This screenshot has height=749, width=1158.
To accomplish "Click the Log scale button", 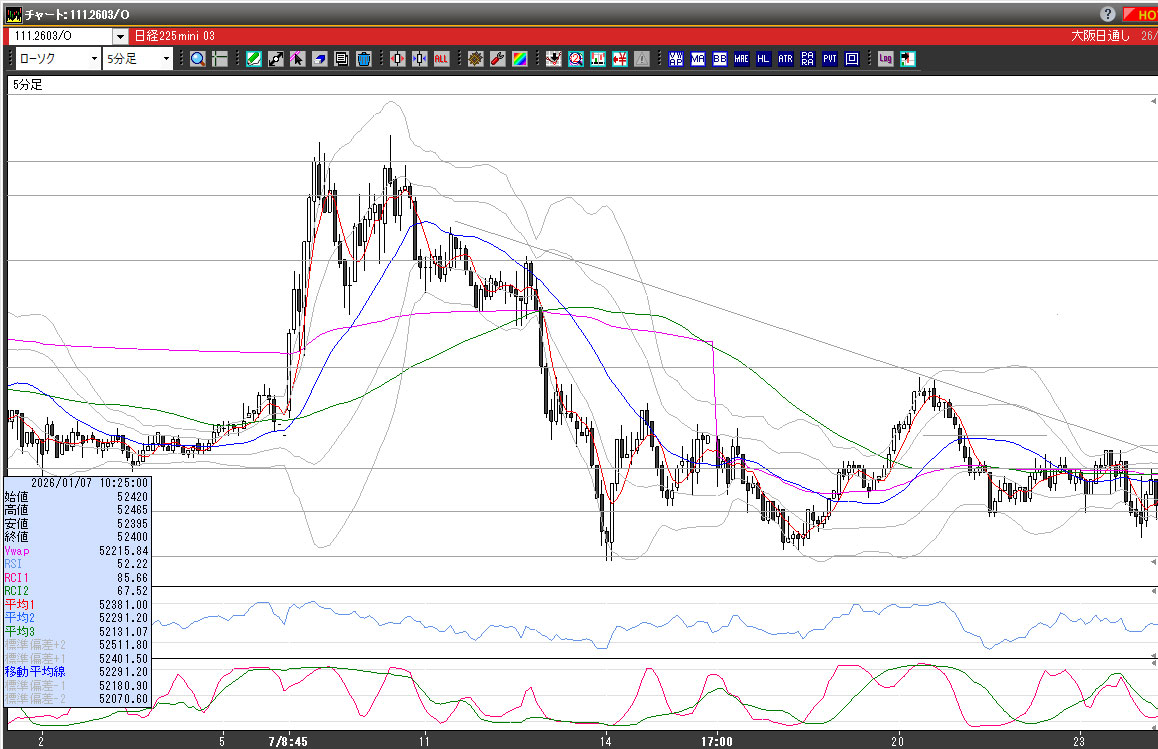I will point(886,59).
